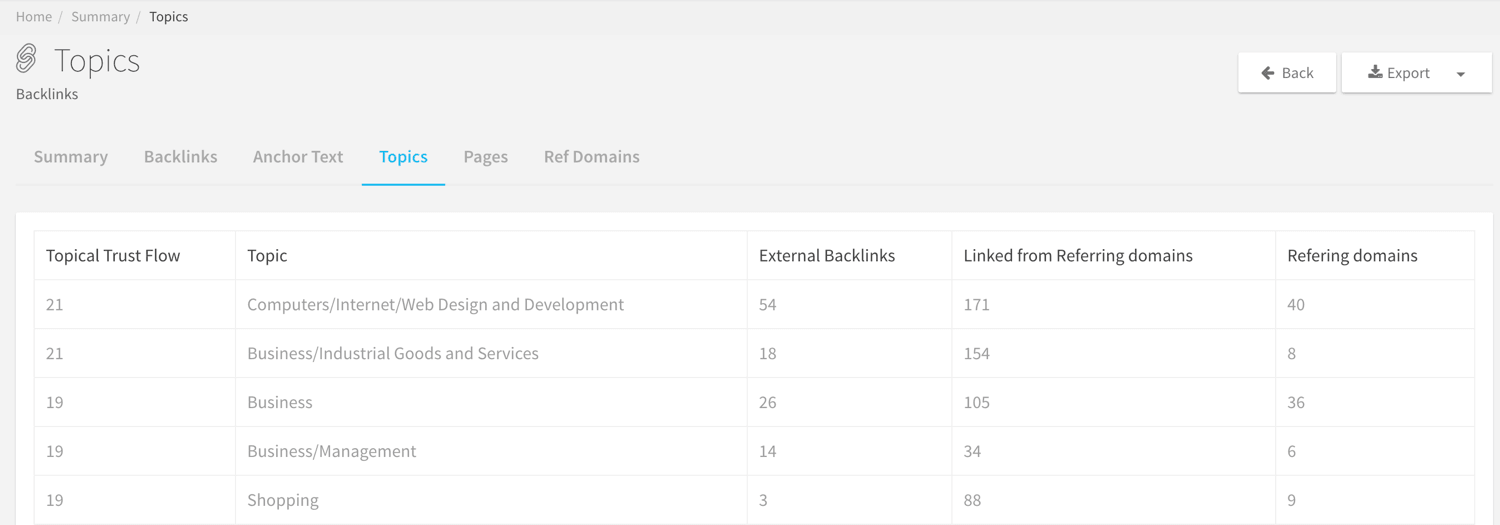Open the Summary tab
Image resolution: width=1500 pixels, height=525 pixels.
tap(71, 156)
